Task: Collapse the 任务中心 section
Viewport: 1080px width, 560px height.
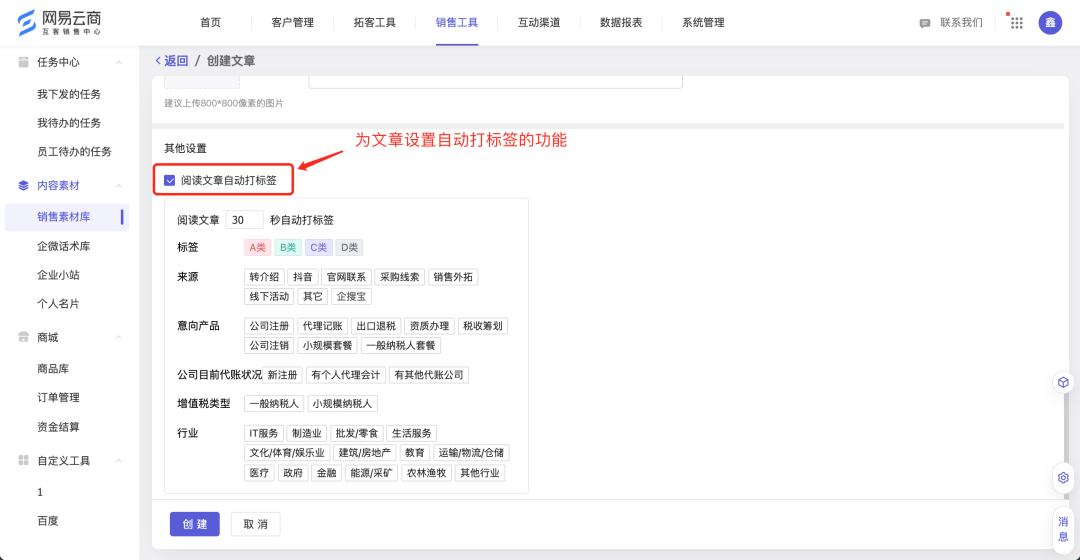Action: click(x=118, y=62)
